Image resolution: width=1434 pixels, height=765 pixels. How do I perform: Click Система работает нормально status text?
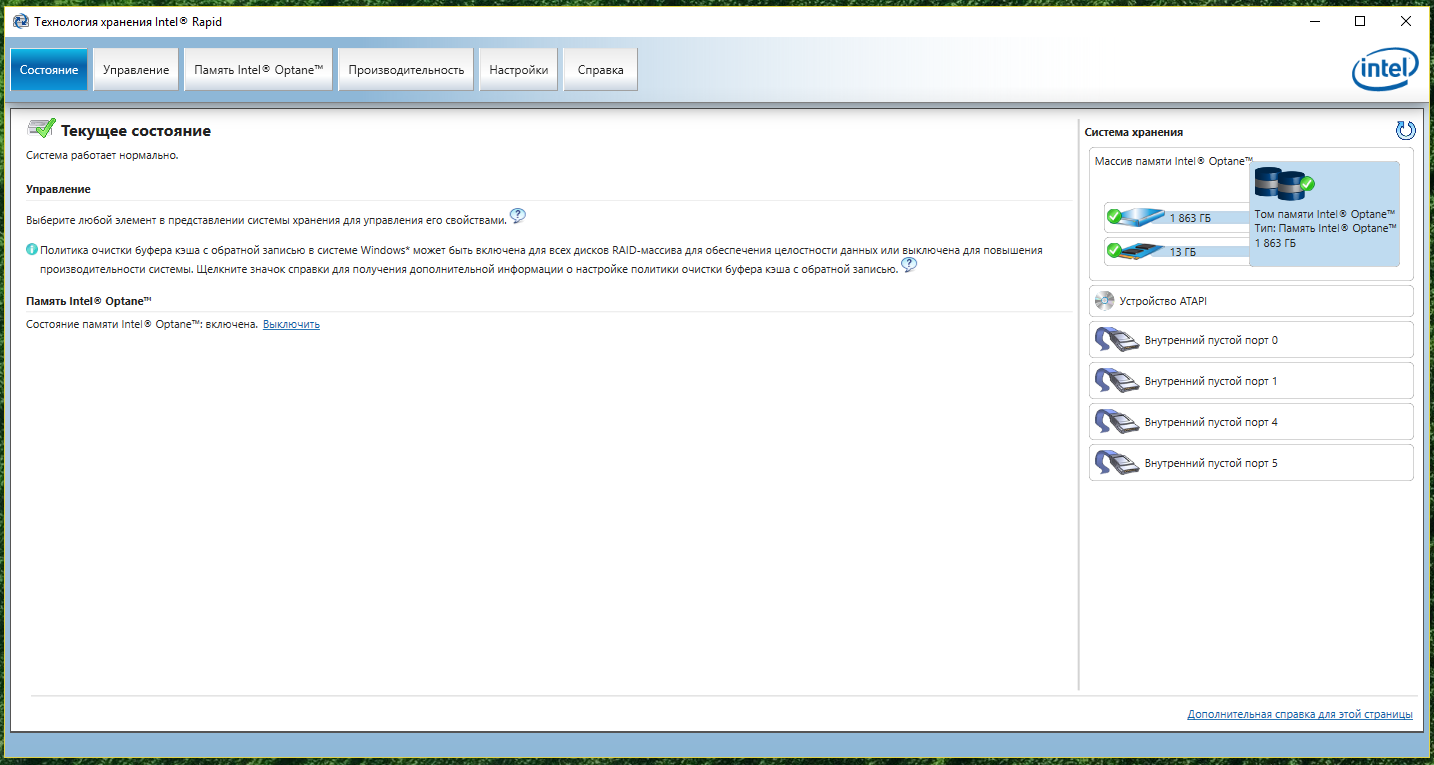point(102,155)
